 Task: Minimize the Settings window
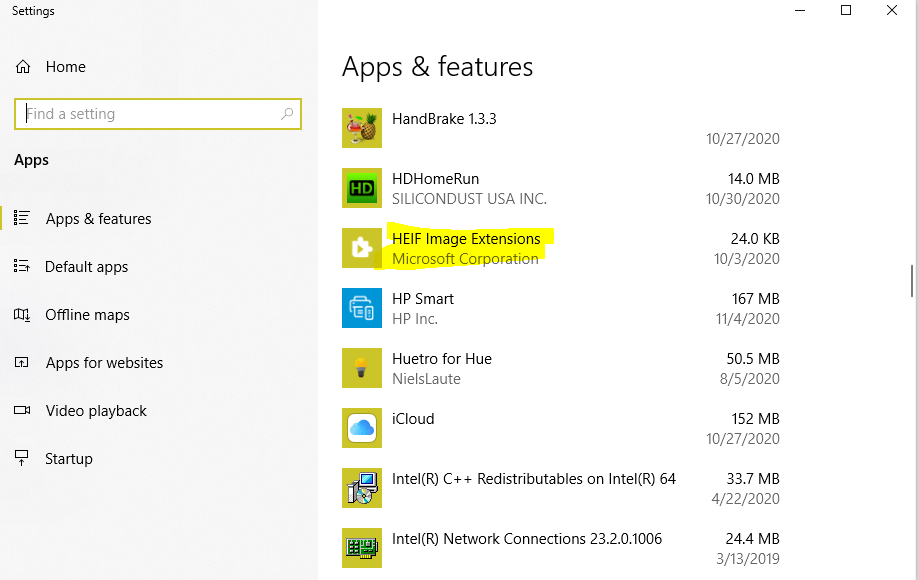(800, 10)
